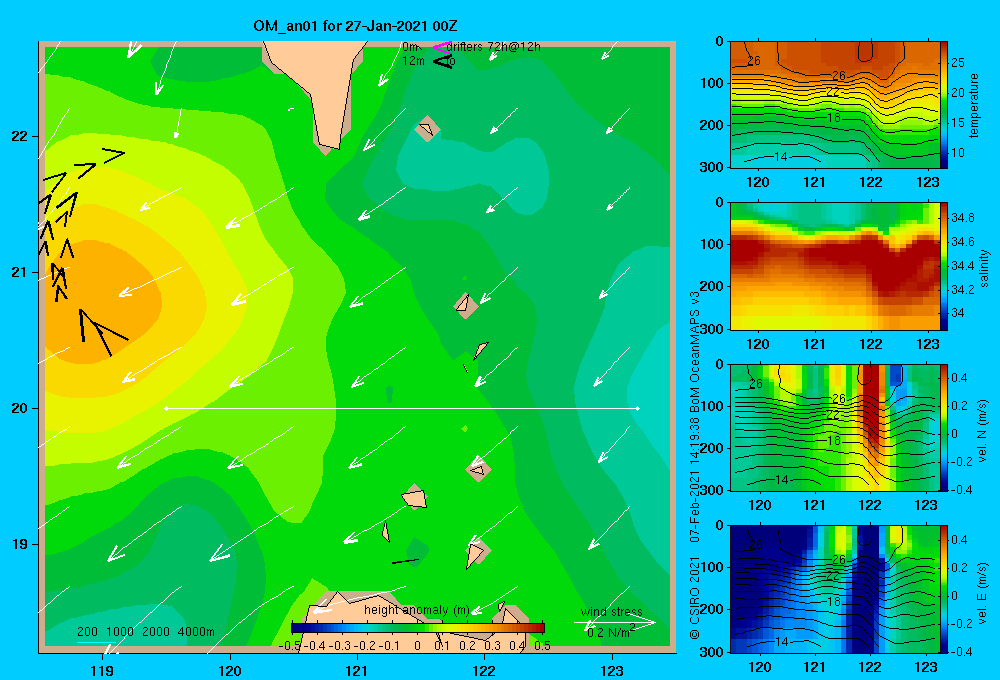Click longitude label '119' on the map axis
1000x680 pixels.
pyautogui.click(x=103, y=671)
